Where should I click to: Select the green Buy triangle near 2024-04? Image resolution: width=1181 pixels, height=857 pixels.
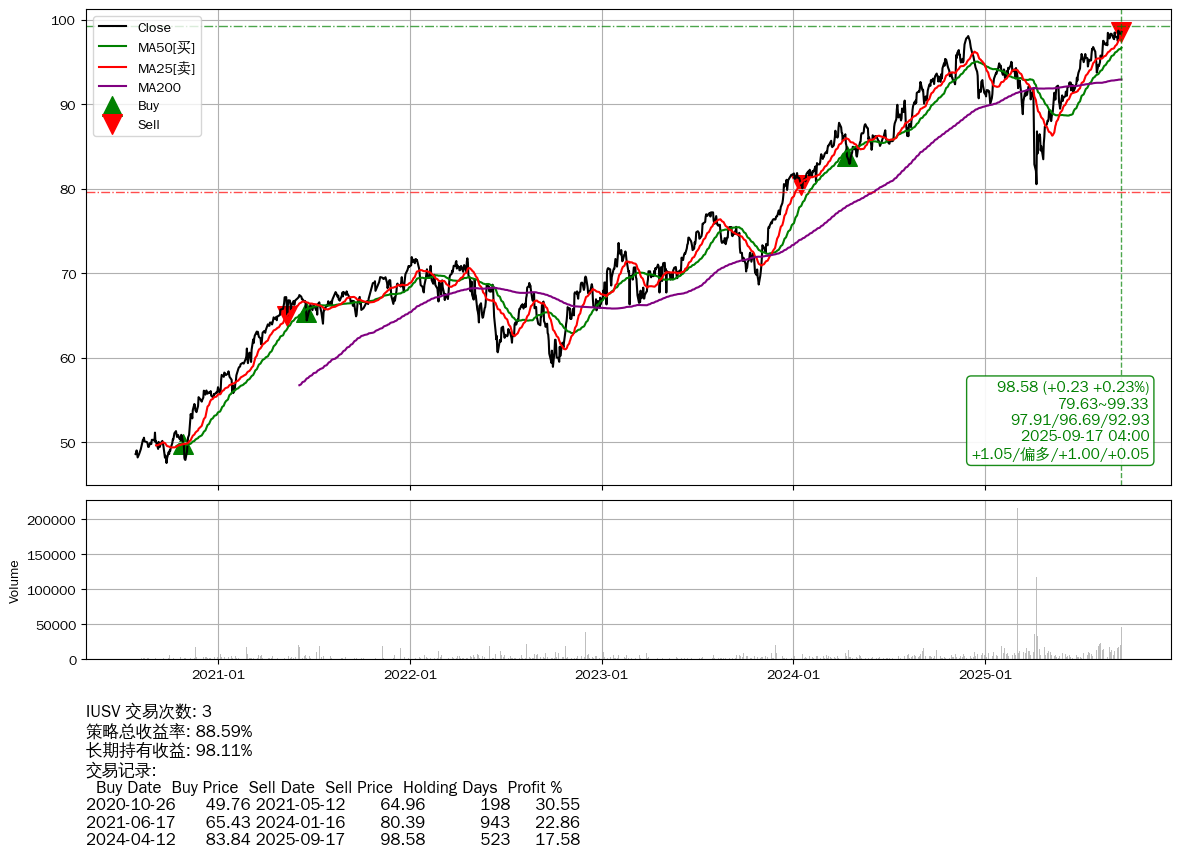tap(847, 156)
